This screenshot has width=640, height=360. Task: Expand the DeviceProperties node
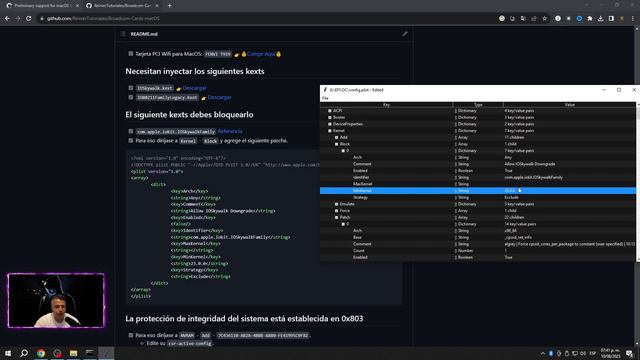click(330, 124)
